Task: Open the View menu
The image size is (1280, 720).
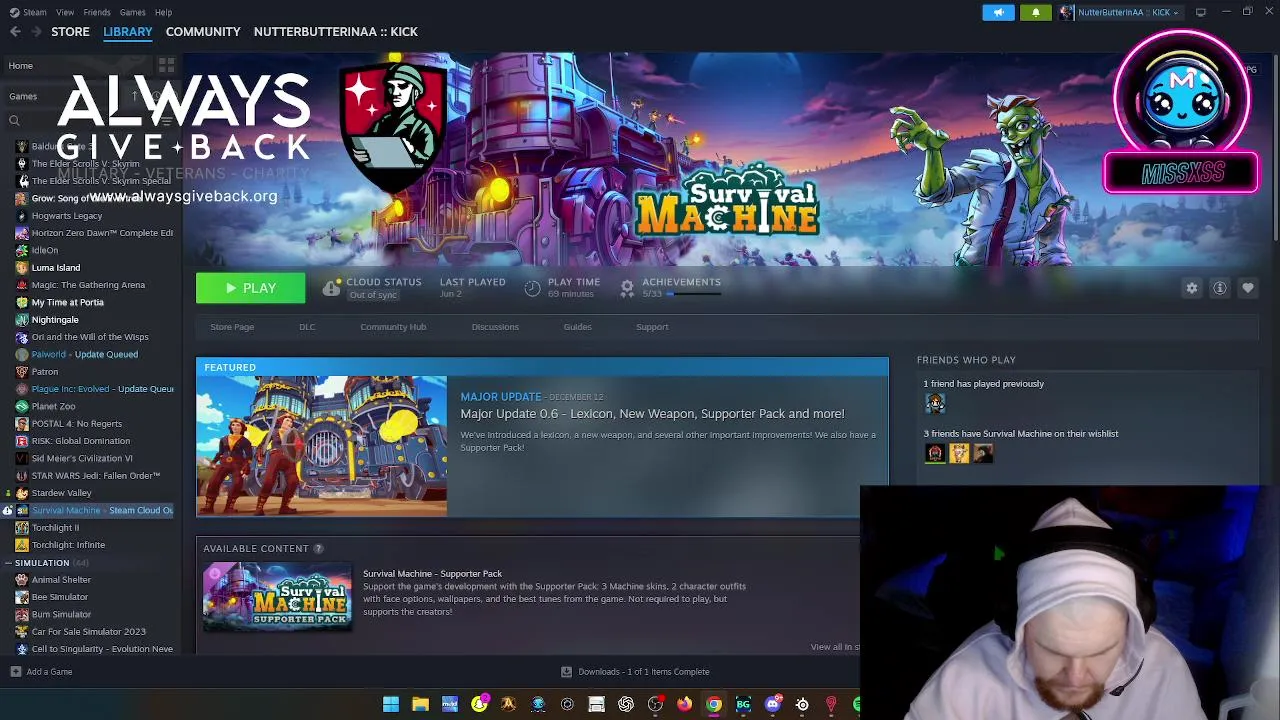Action: pyautogui.click(x=65, y=12)
